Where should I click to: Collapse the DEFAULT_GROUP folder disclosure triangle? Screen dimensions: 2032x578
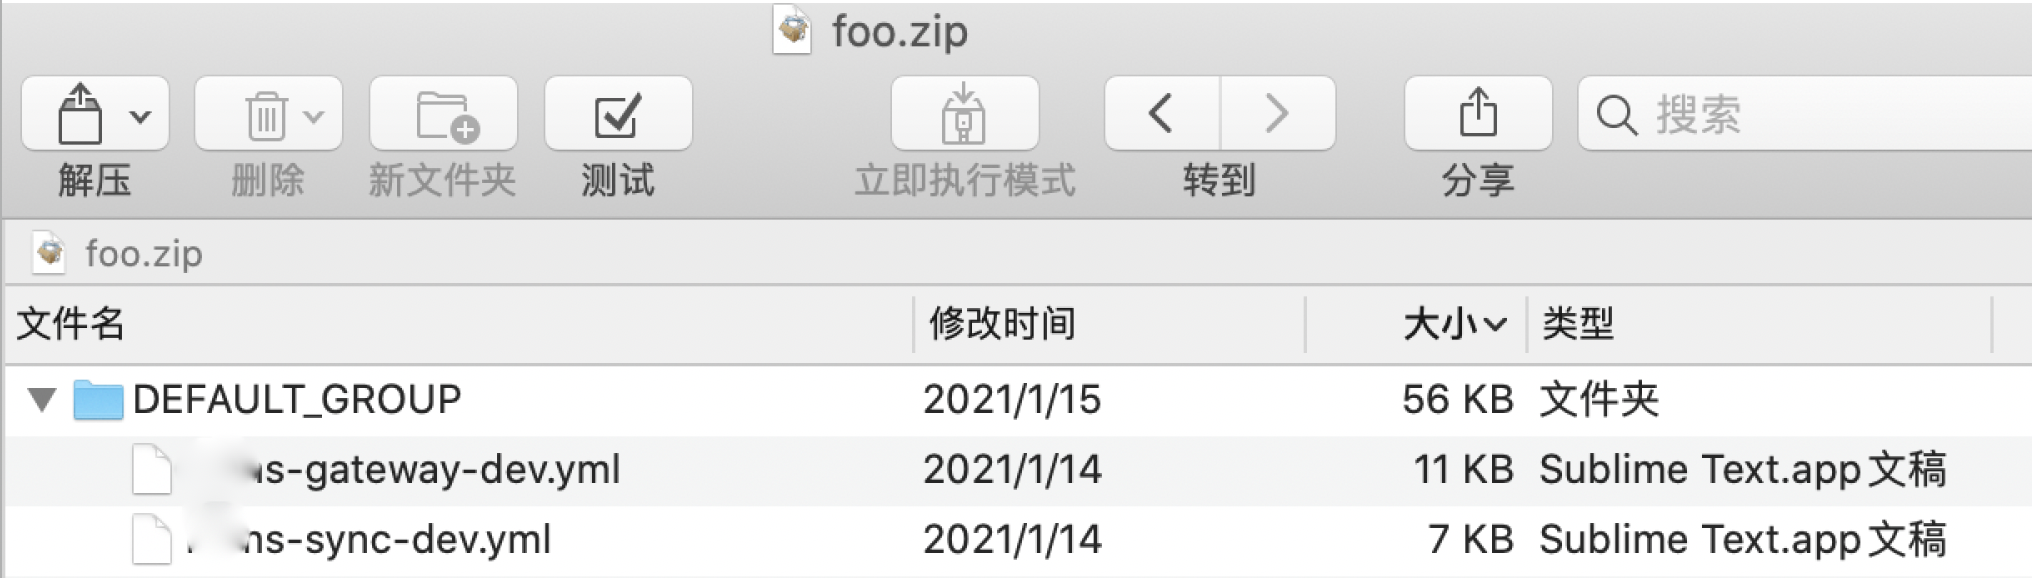[42, 400]
